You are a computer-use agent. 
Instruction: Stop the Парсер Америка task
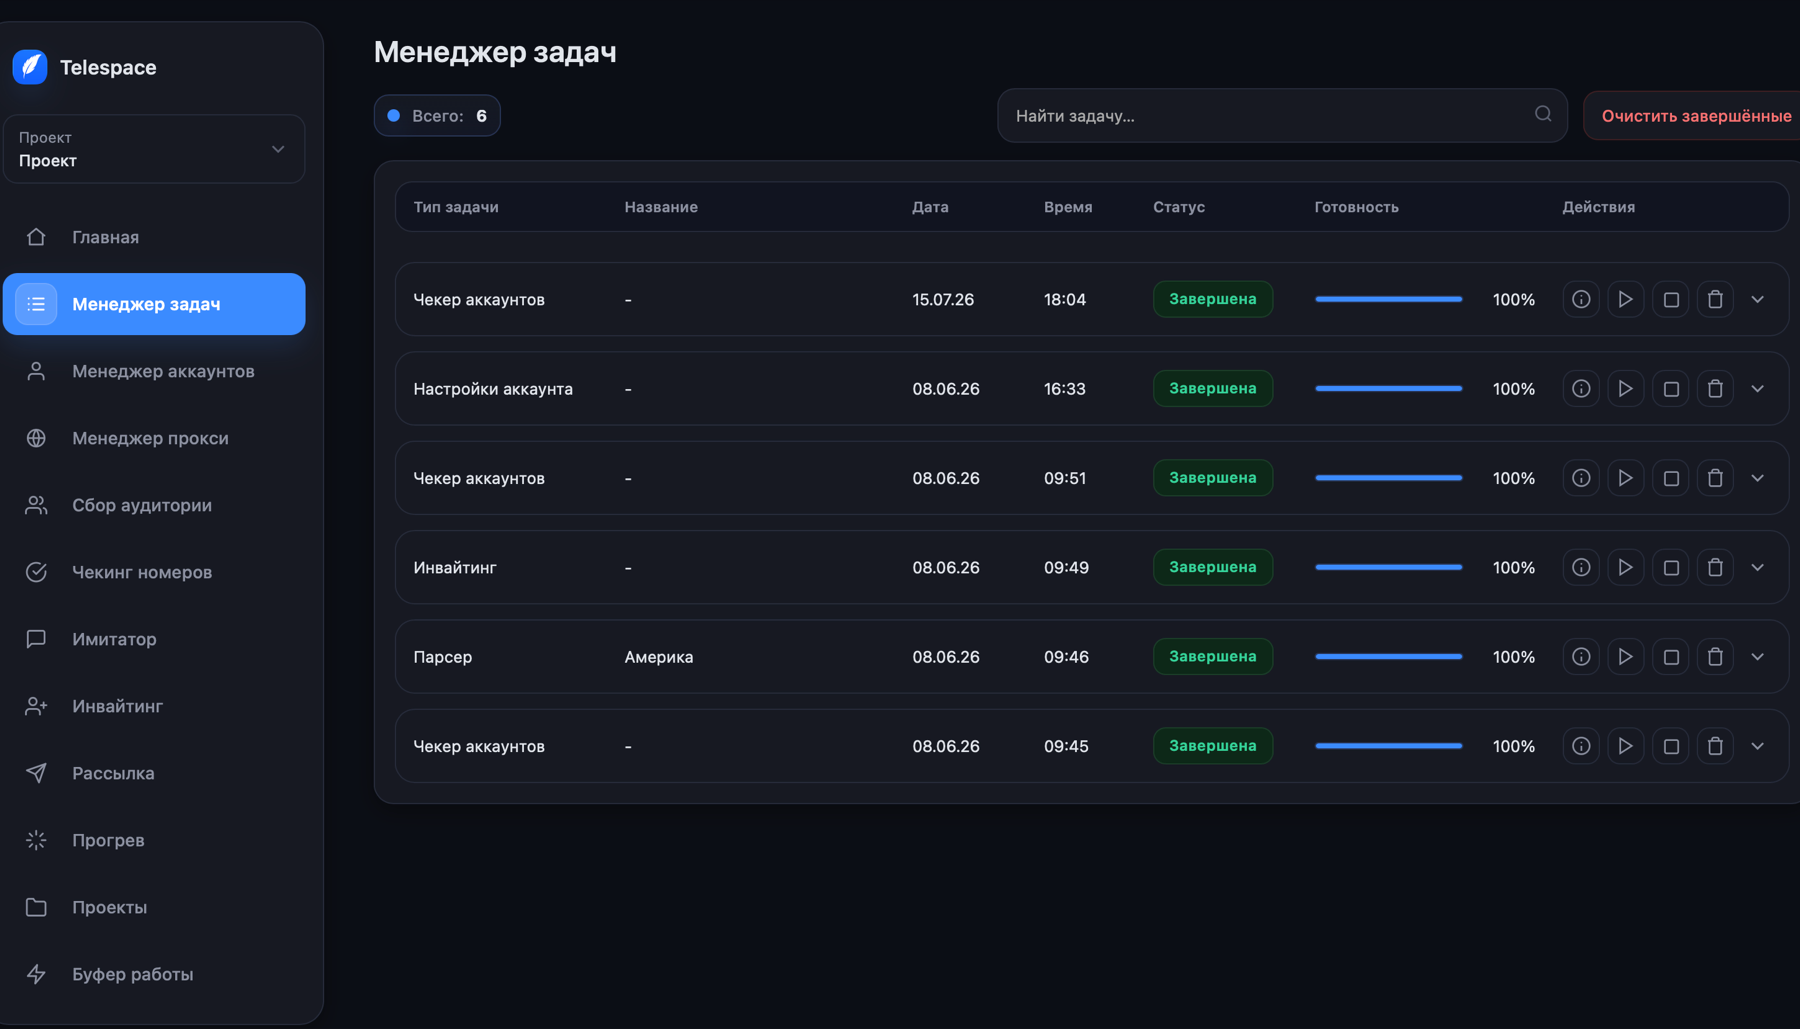[1671, 657]
